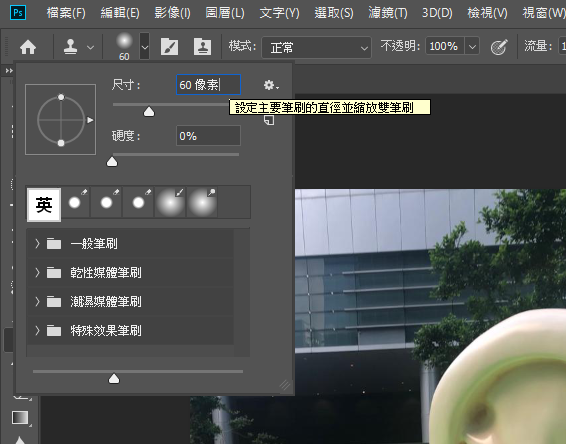Open the 文字(Y) menu
Viewport: 566px width, 444px height.
tap(279, 13)
